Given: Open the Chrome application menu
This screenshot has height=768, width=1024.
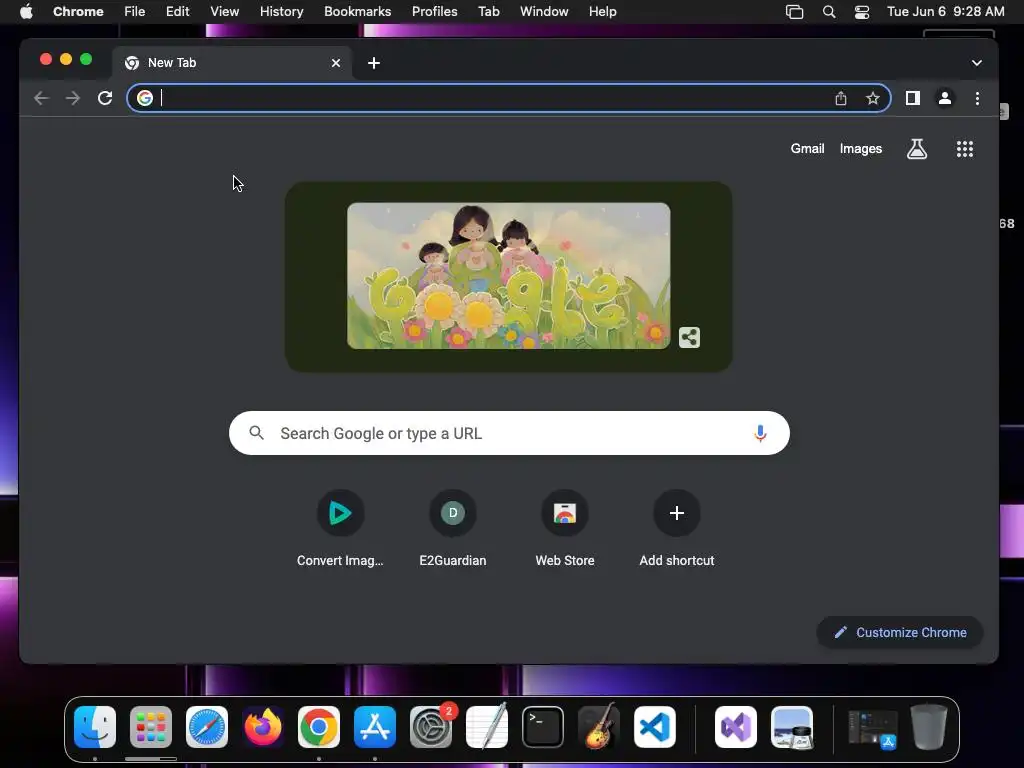Looking at the screenshot, I should [78, 12].
